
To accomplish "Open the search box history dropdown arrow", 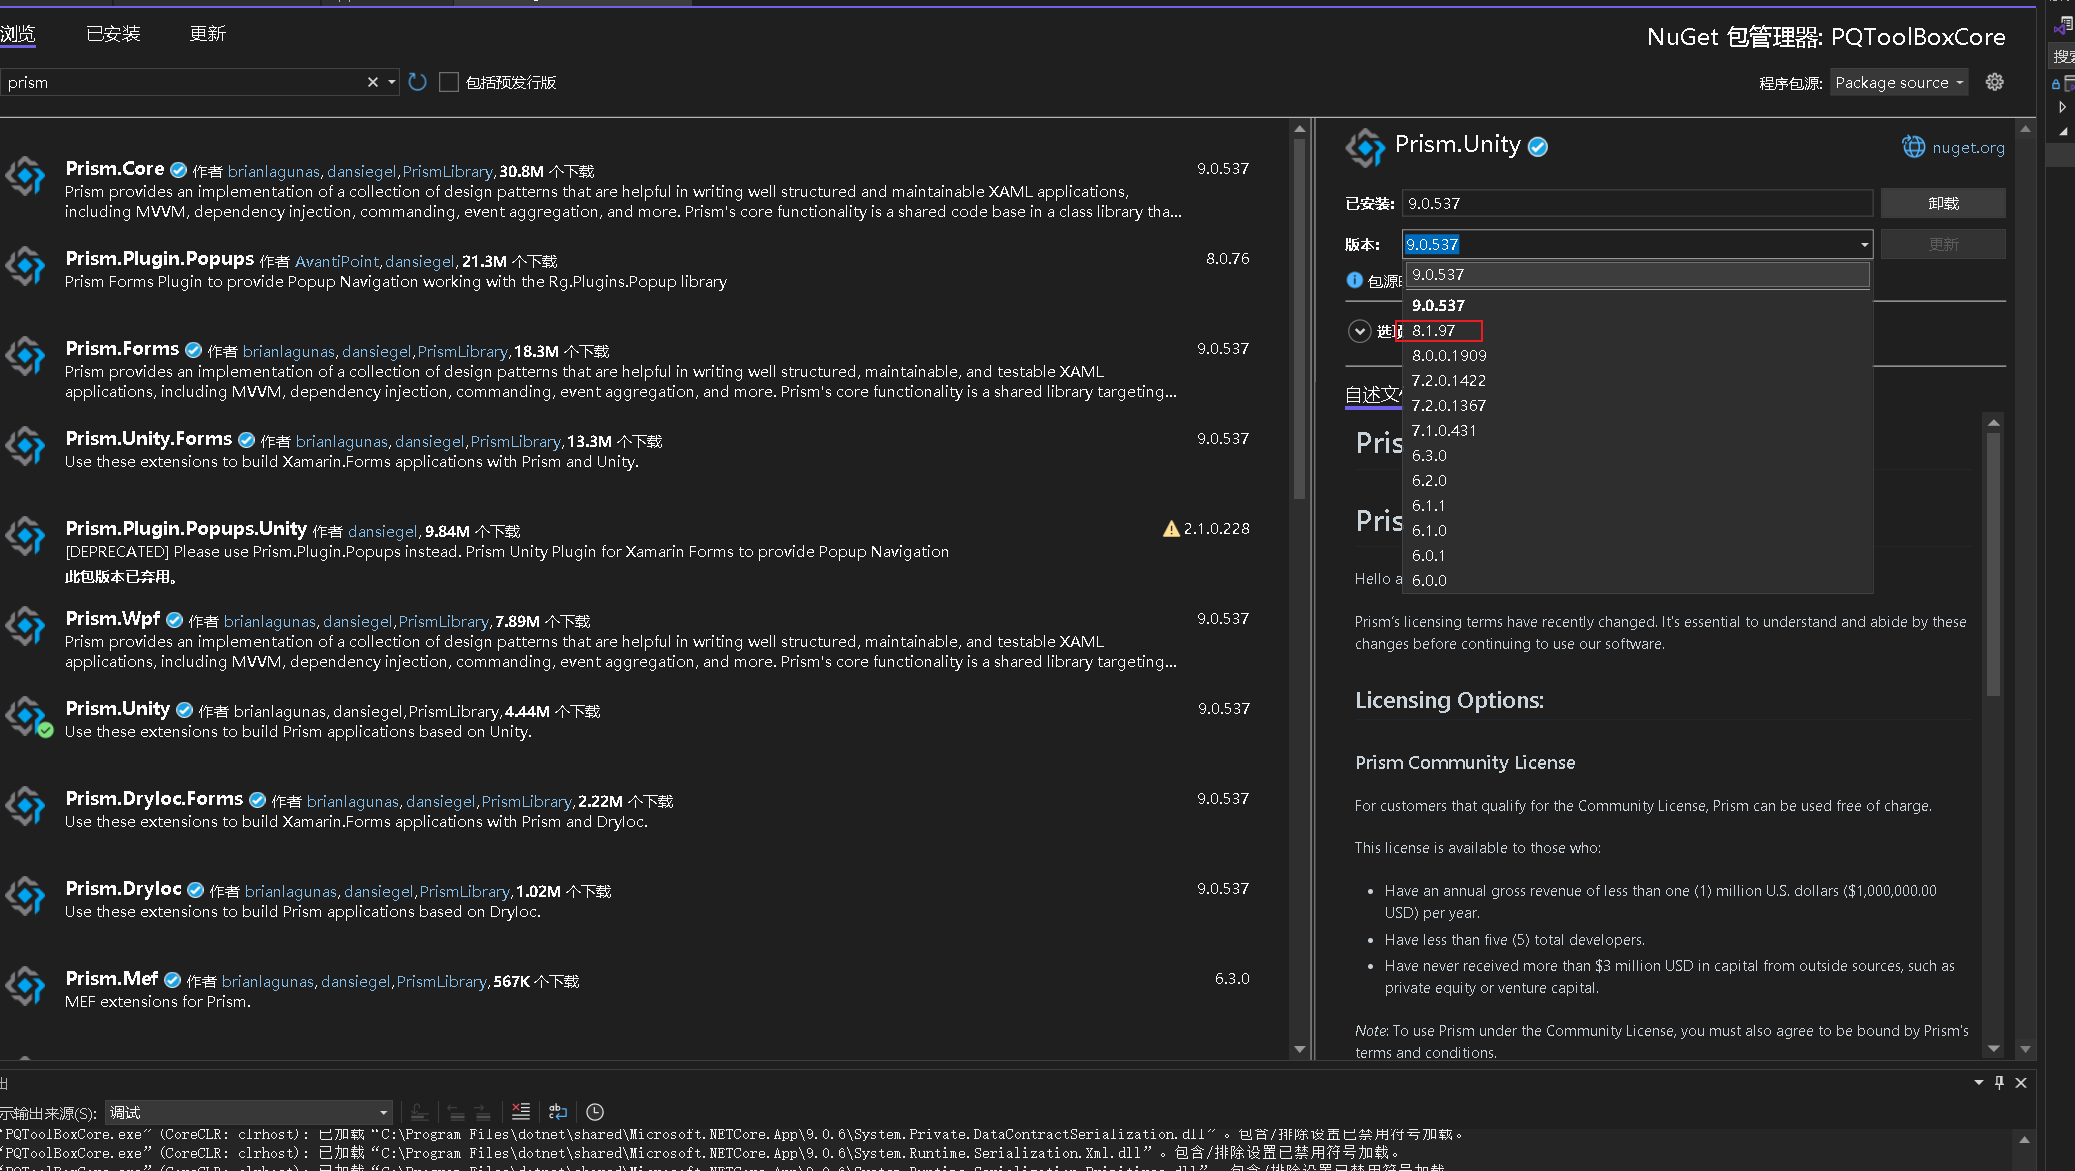I will pos(392,82).
